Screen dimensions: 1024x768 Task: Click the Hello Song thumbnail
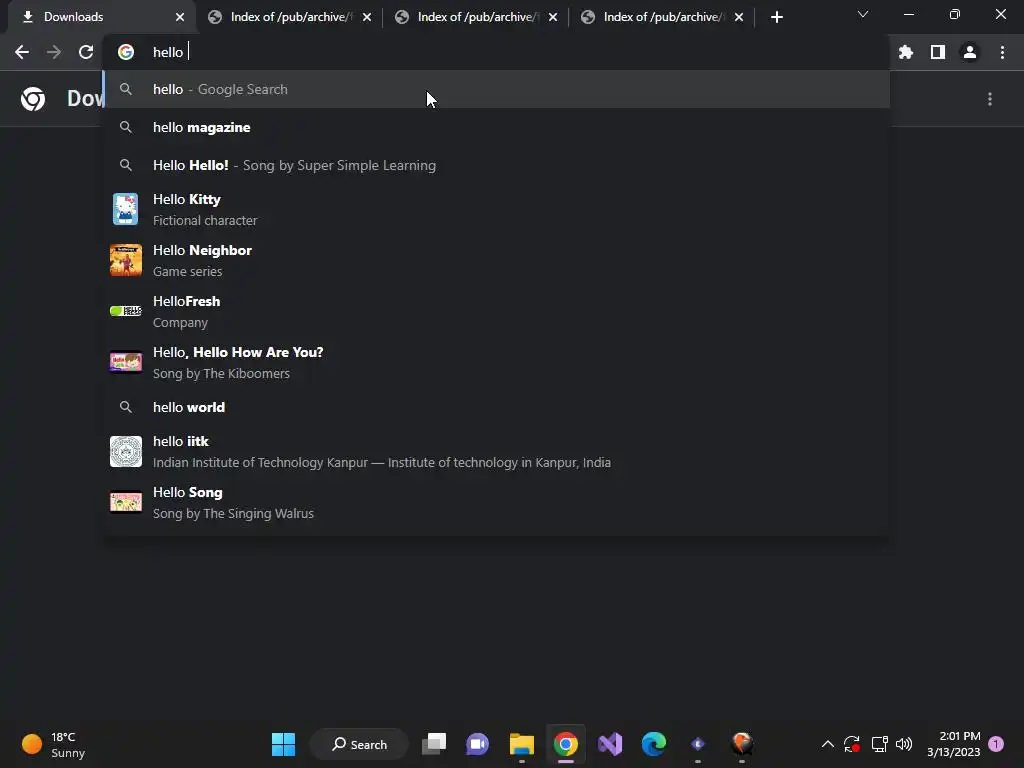(x=125, y=502)
